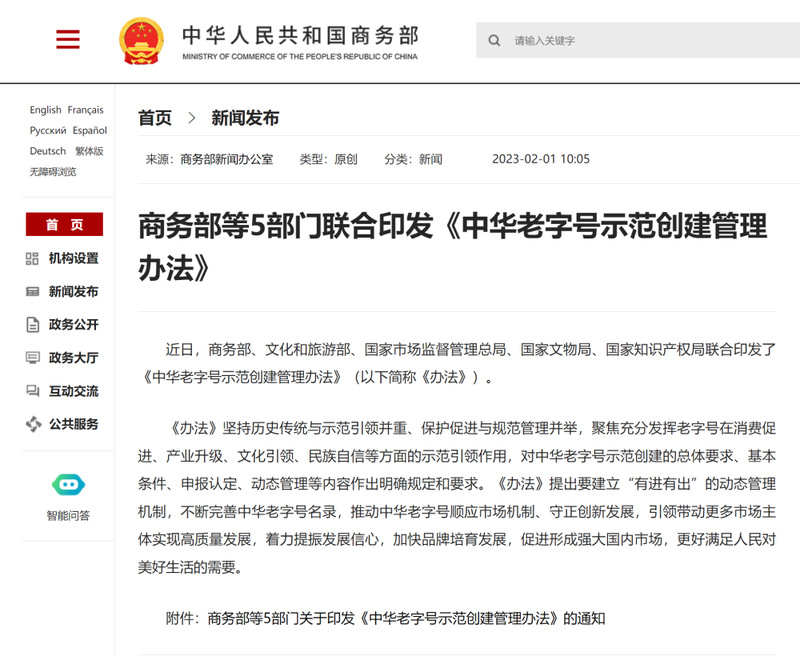Screen dimensions: 800x656
Task: Click the 请输入关键字 search input field
Action: pyautogui.click(x=638, y=40)
